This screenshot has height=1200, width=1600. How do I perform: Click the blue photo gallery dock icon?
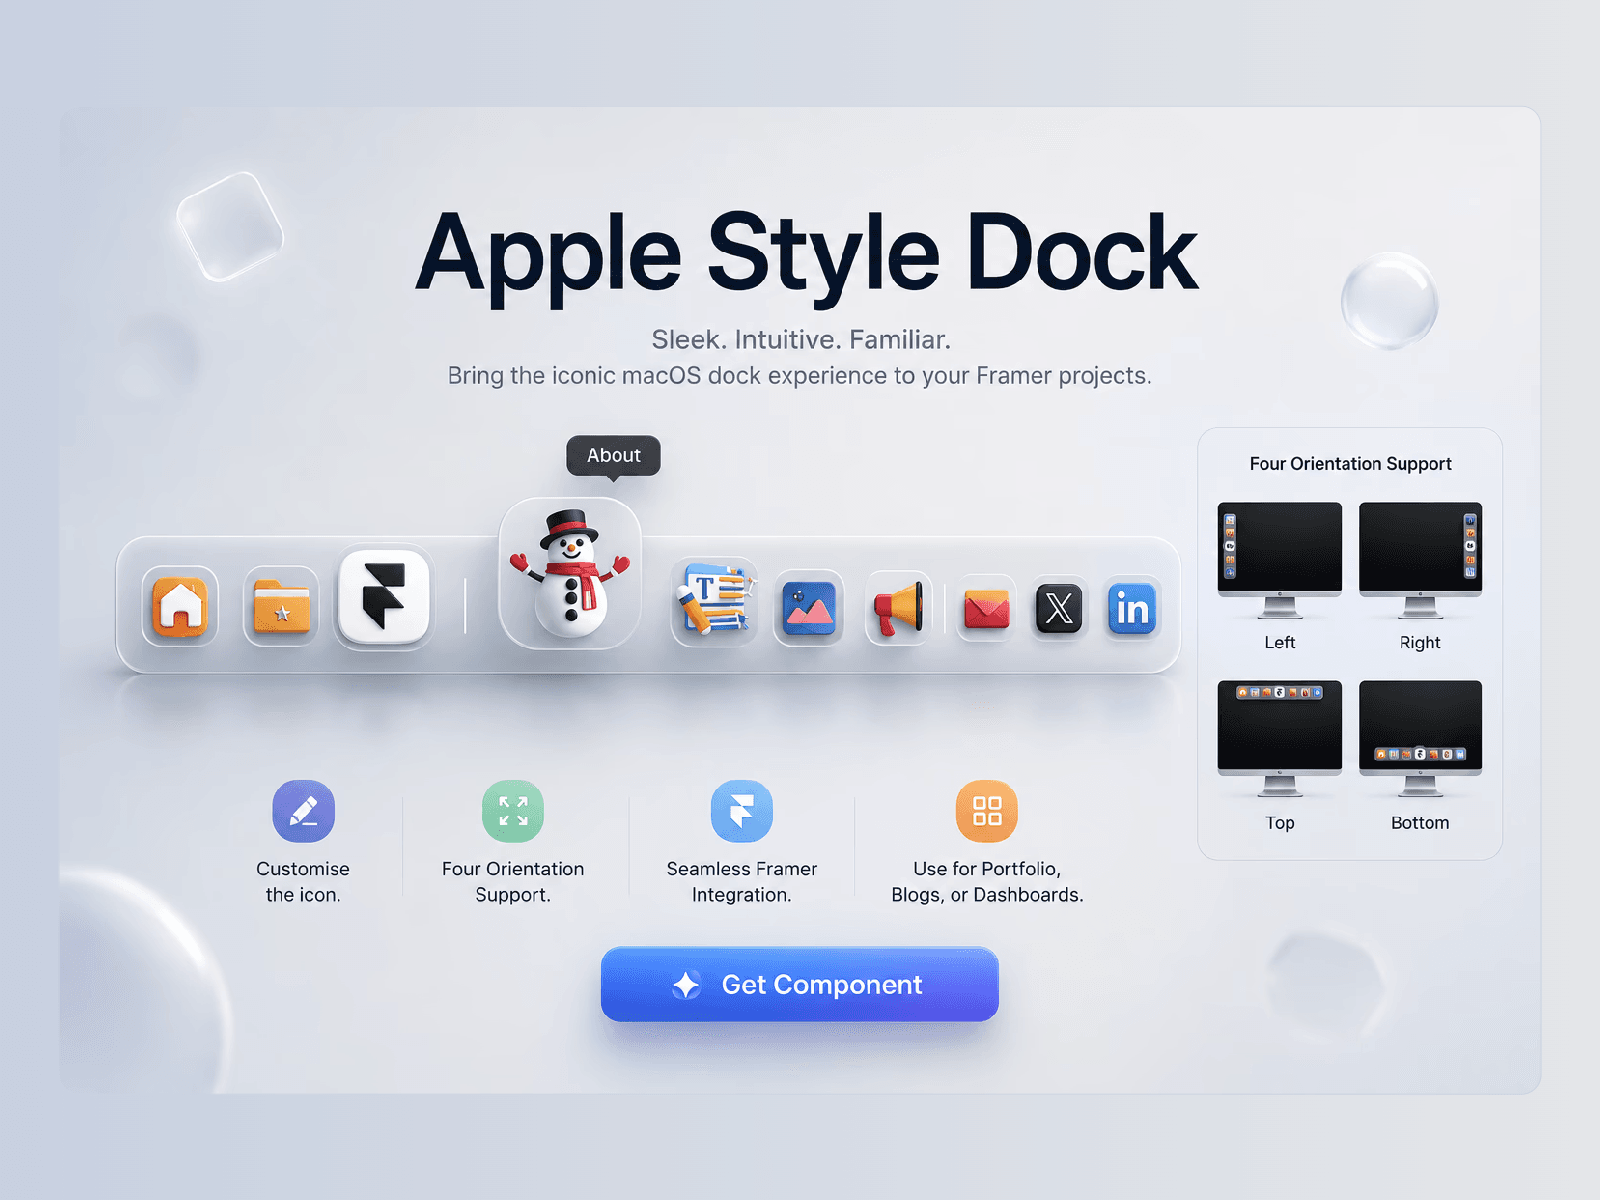pyautogui.click(x=809, y=608)
